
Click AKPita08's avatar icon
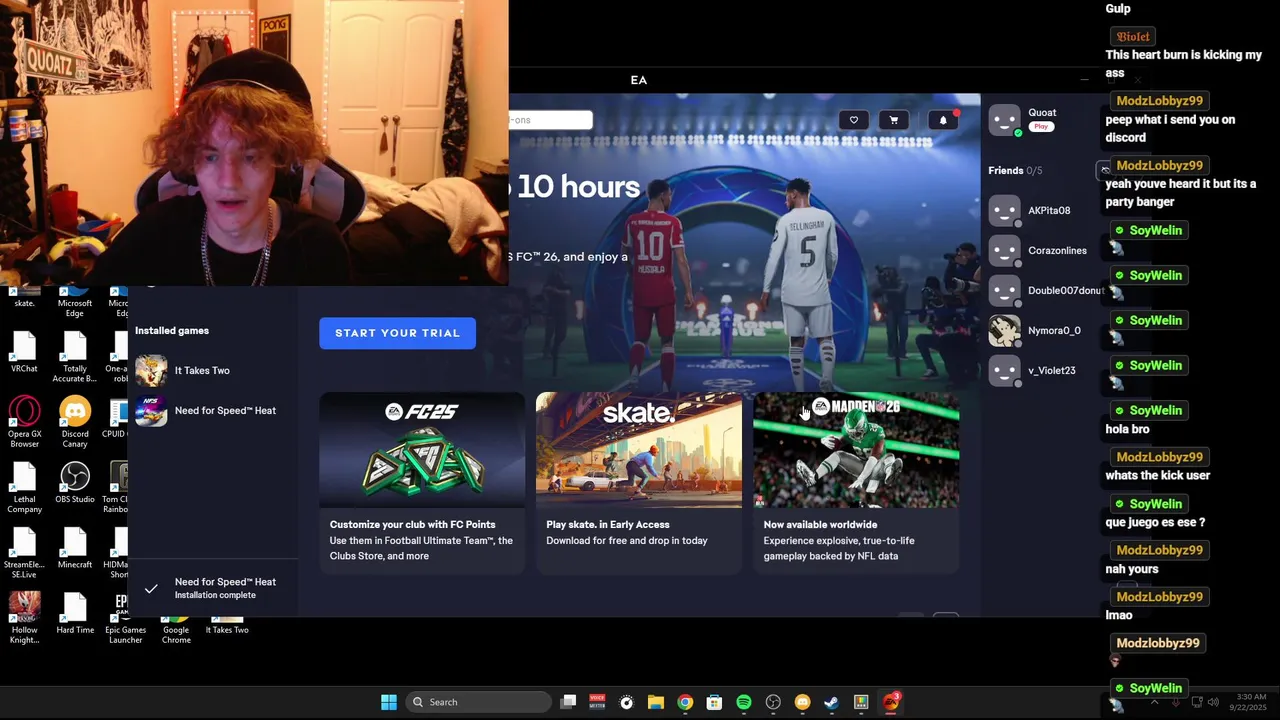1004,211
